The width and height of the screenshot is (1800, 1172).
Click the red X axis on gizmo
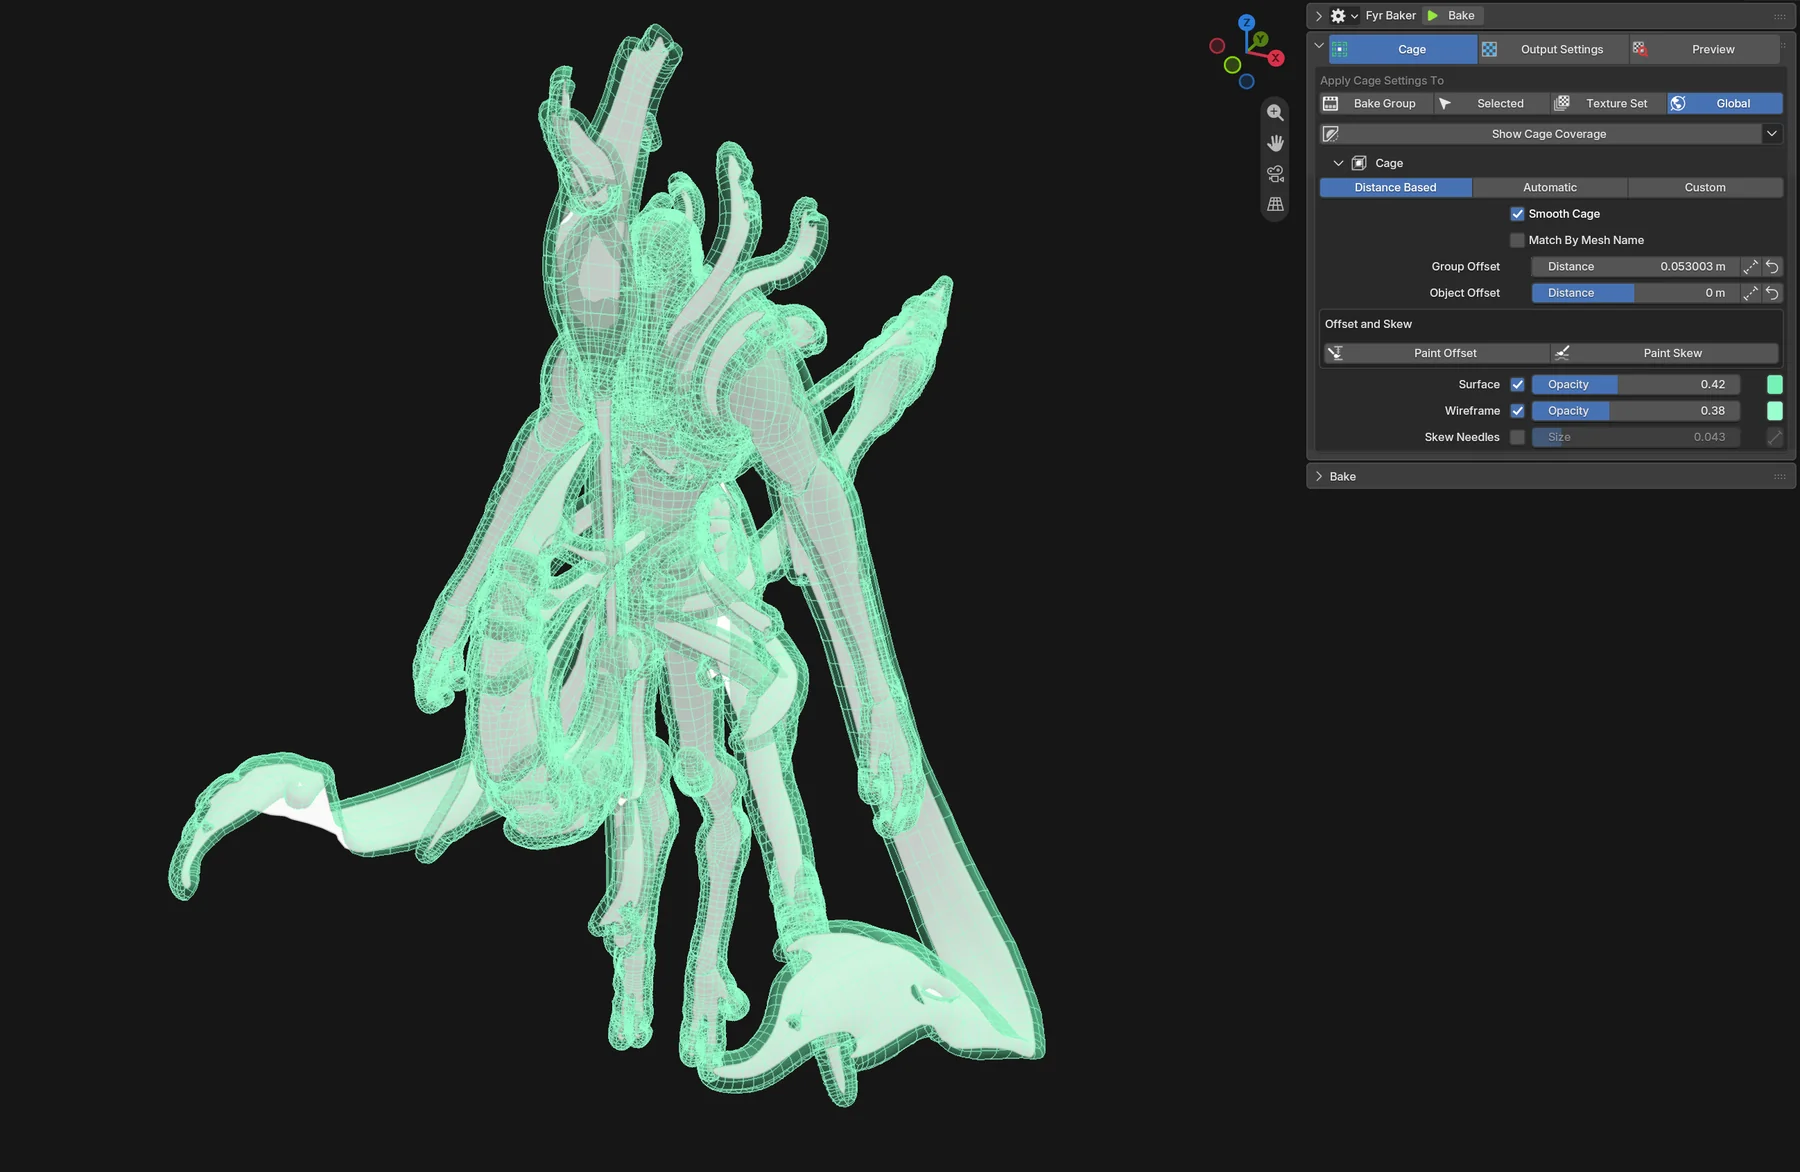point(1276,58)
